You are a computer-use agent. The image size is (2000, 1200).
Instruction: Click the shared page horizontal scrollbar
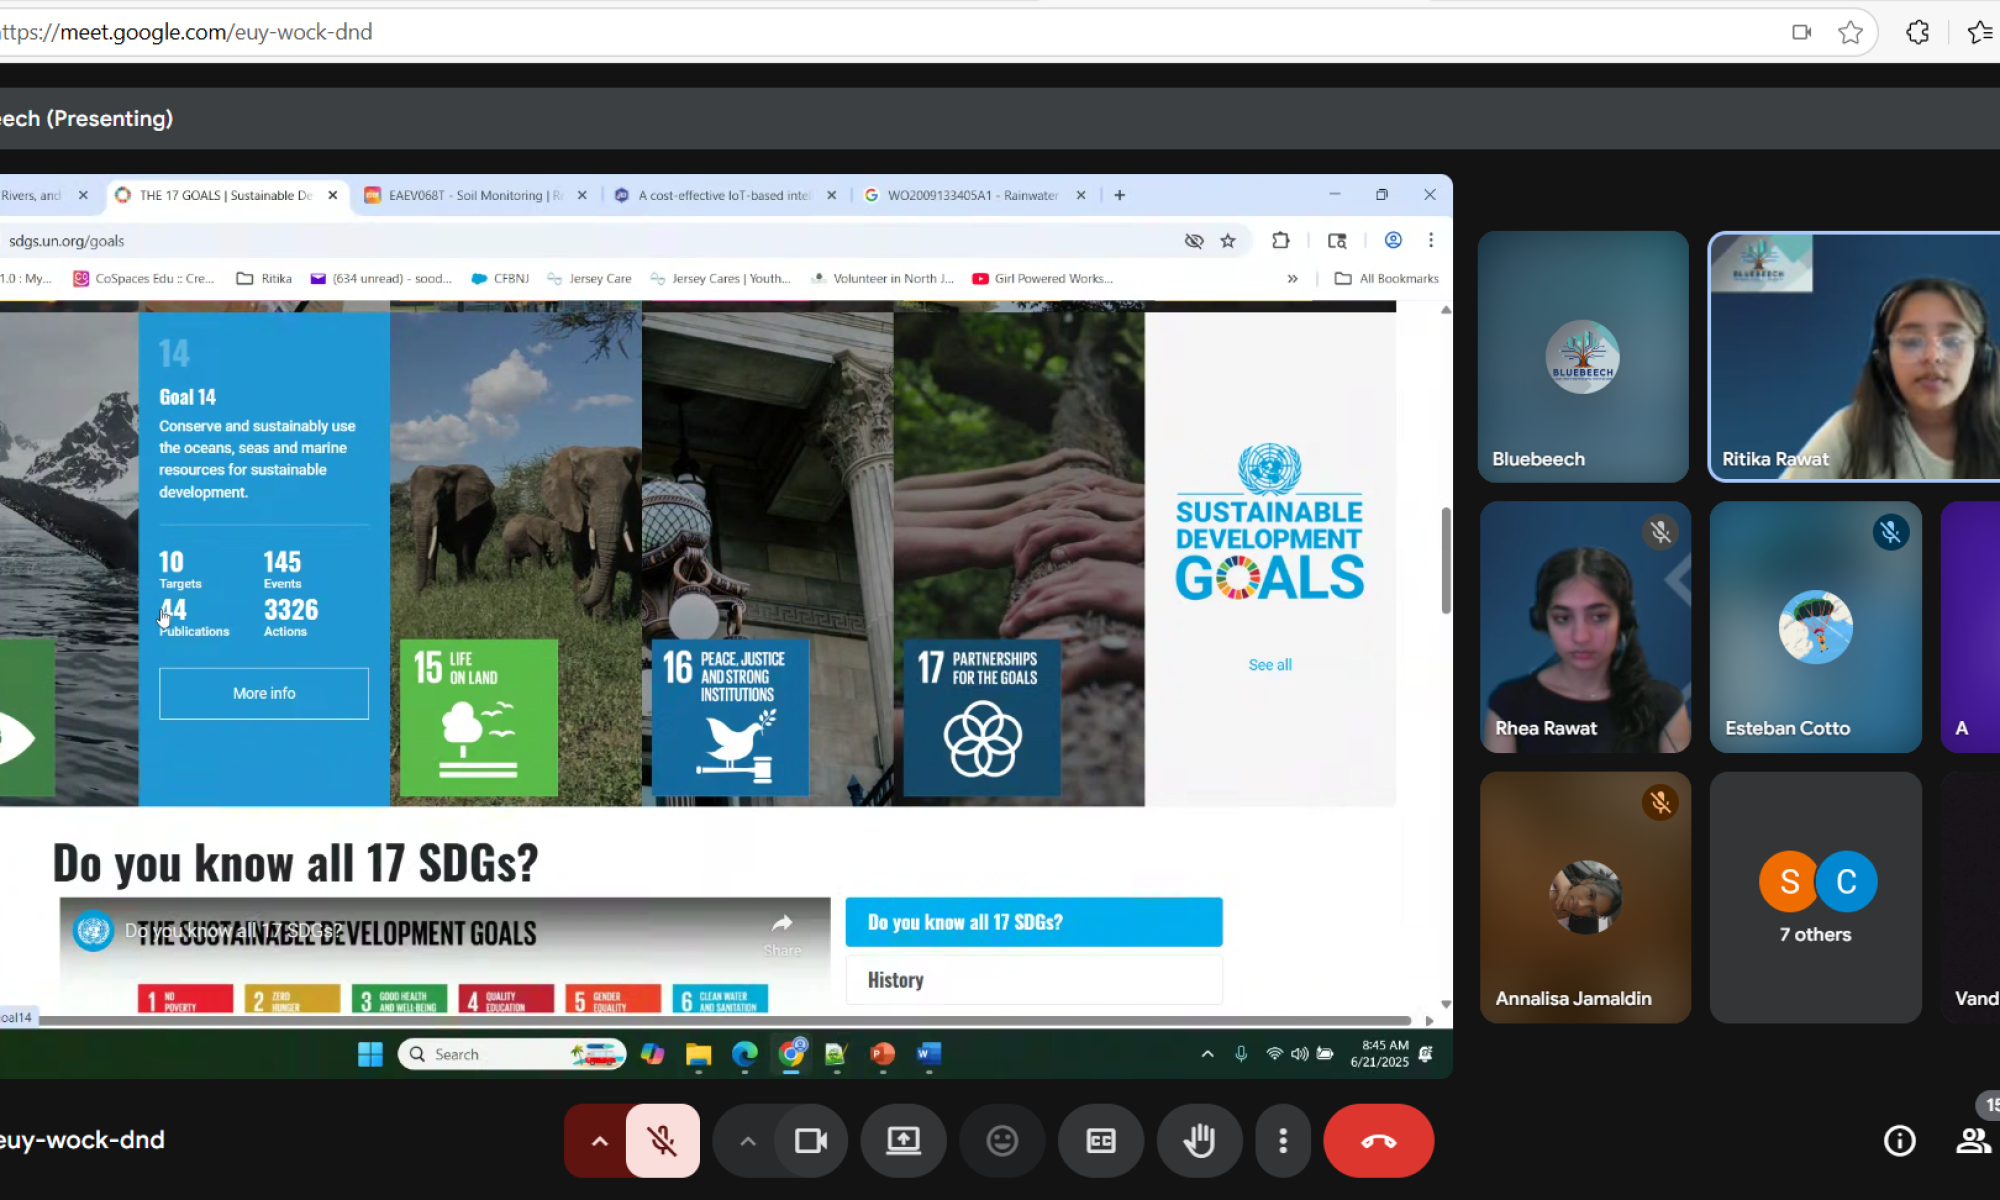[x=724, y=1020]
